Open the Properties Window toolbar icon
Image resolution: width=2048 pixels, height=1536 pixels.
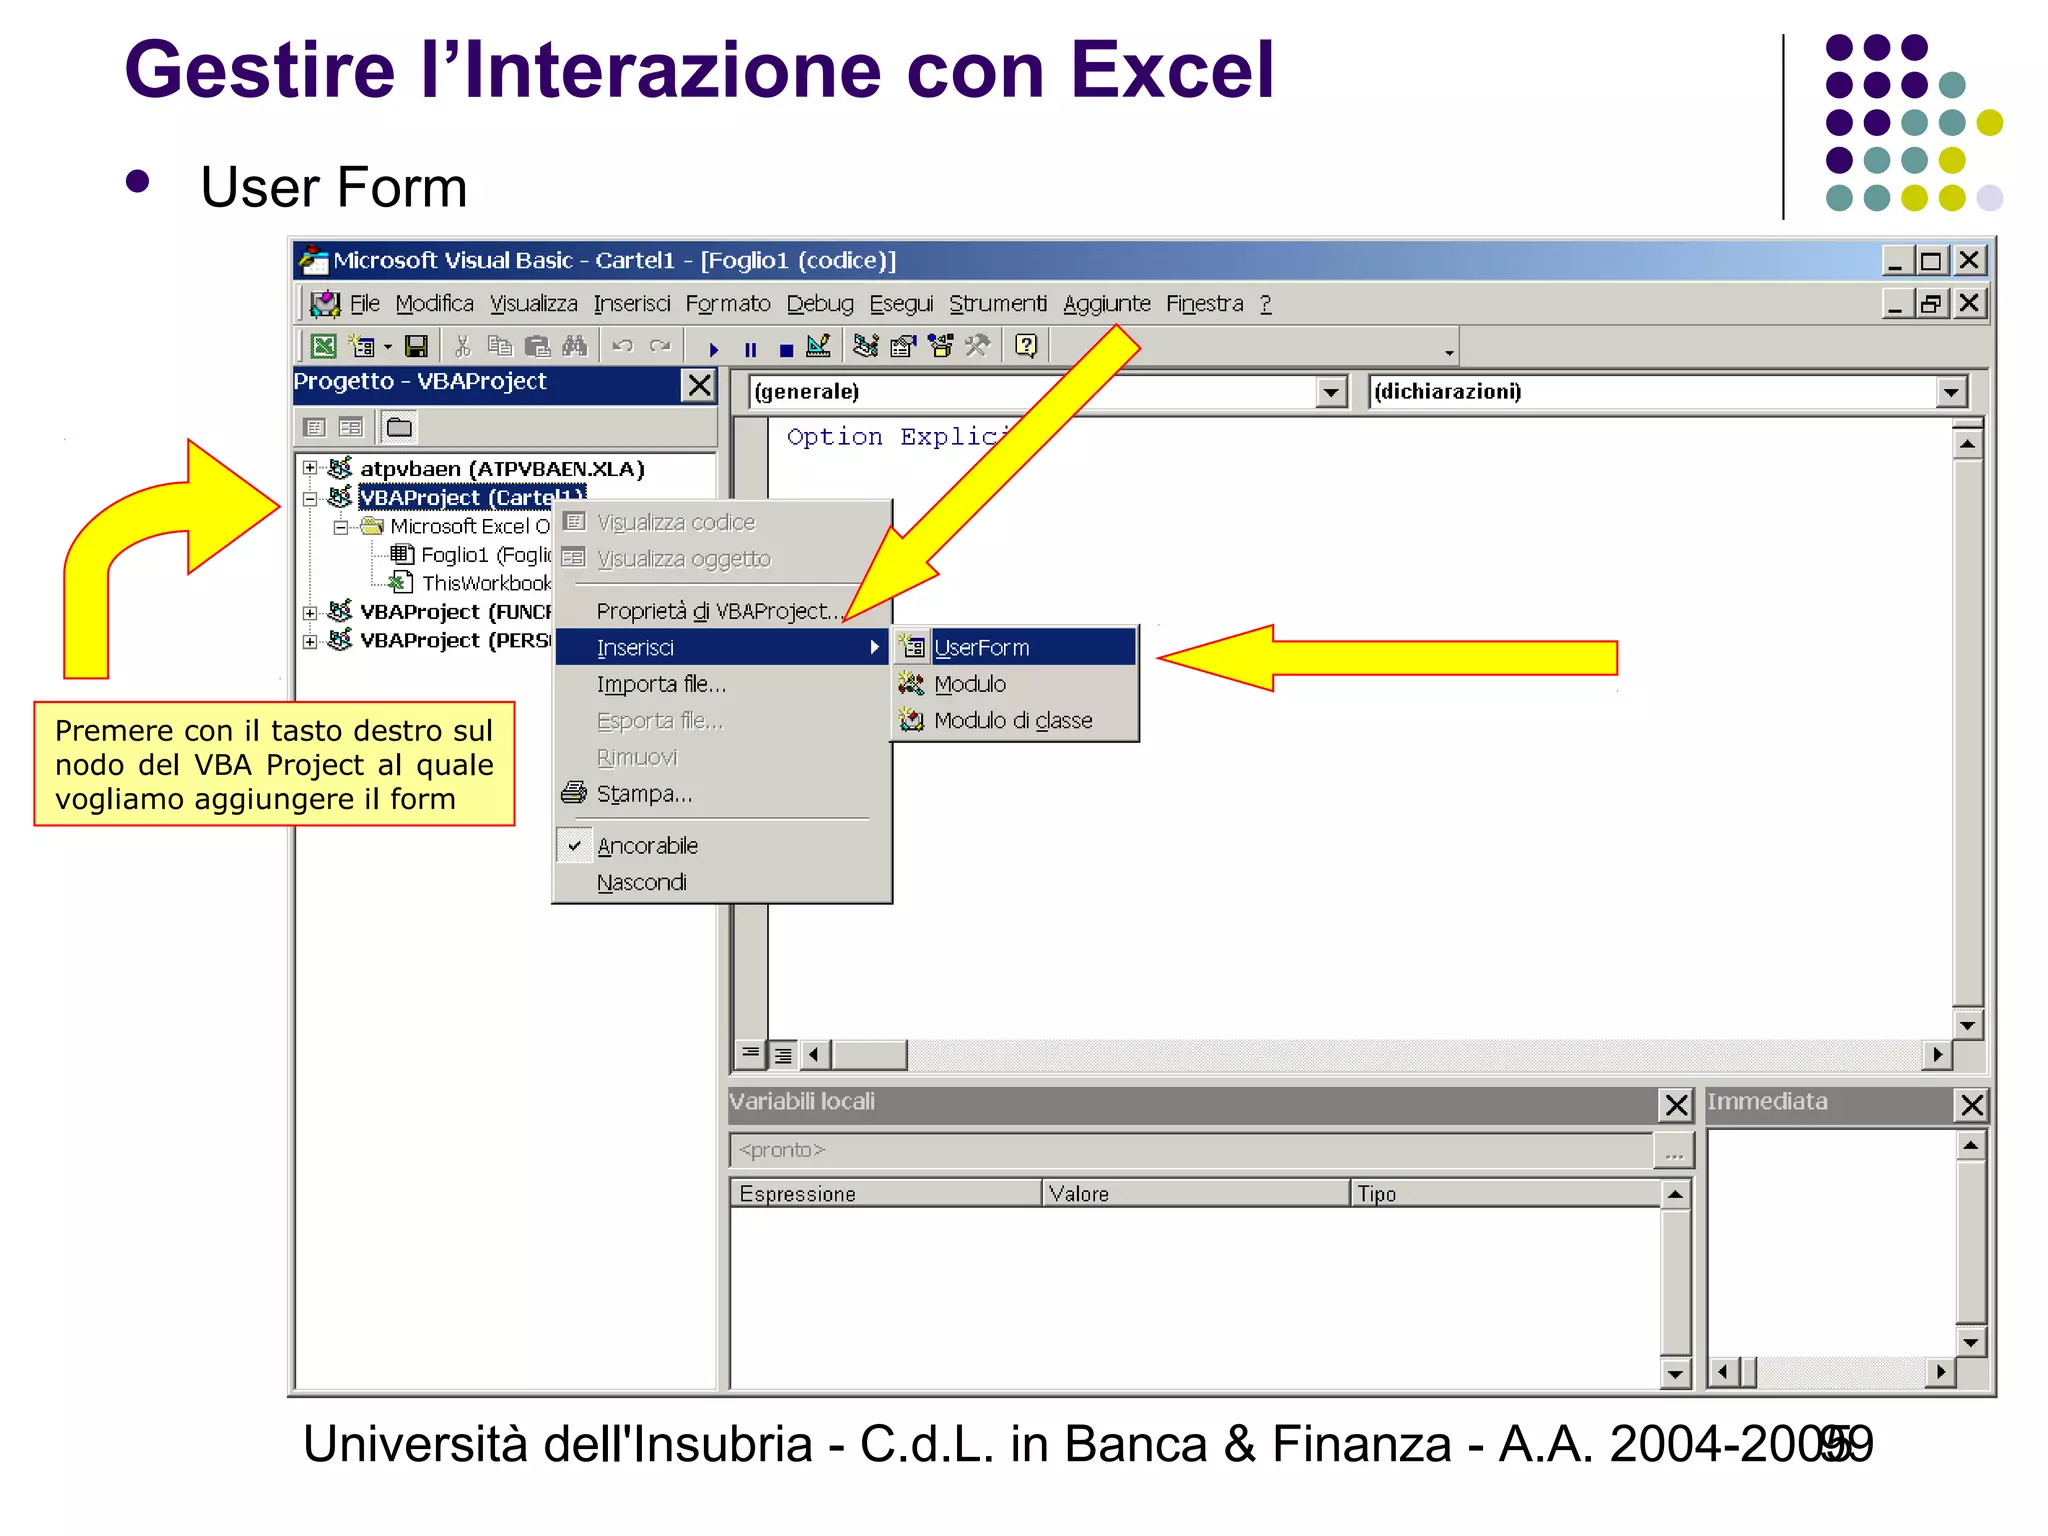903,346
